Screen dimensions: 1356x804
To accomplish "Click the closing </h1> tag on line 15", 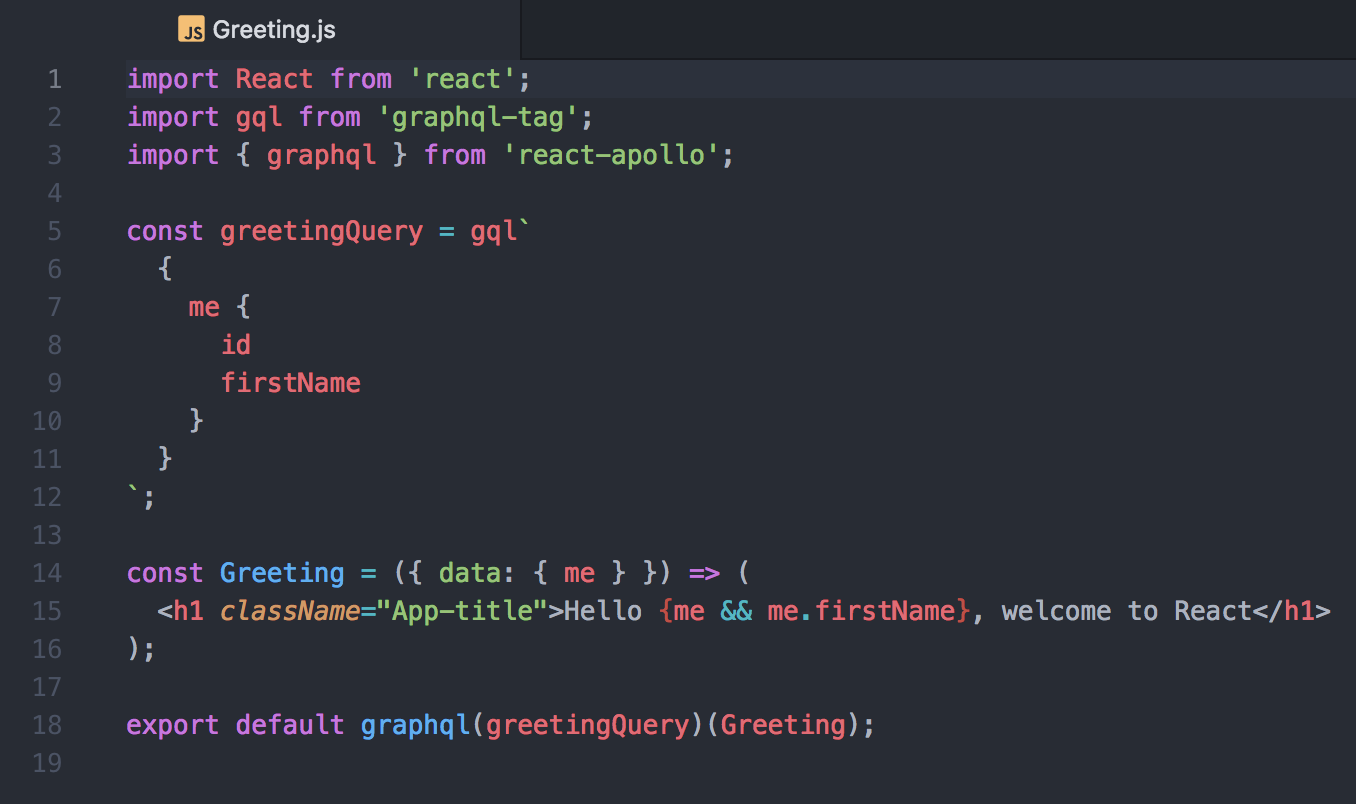I will point(1291,611).
